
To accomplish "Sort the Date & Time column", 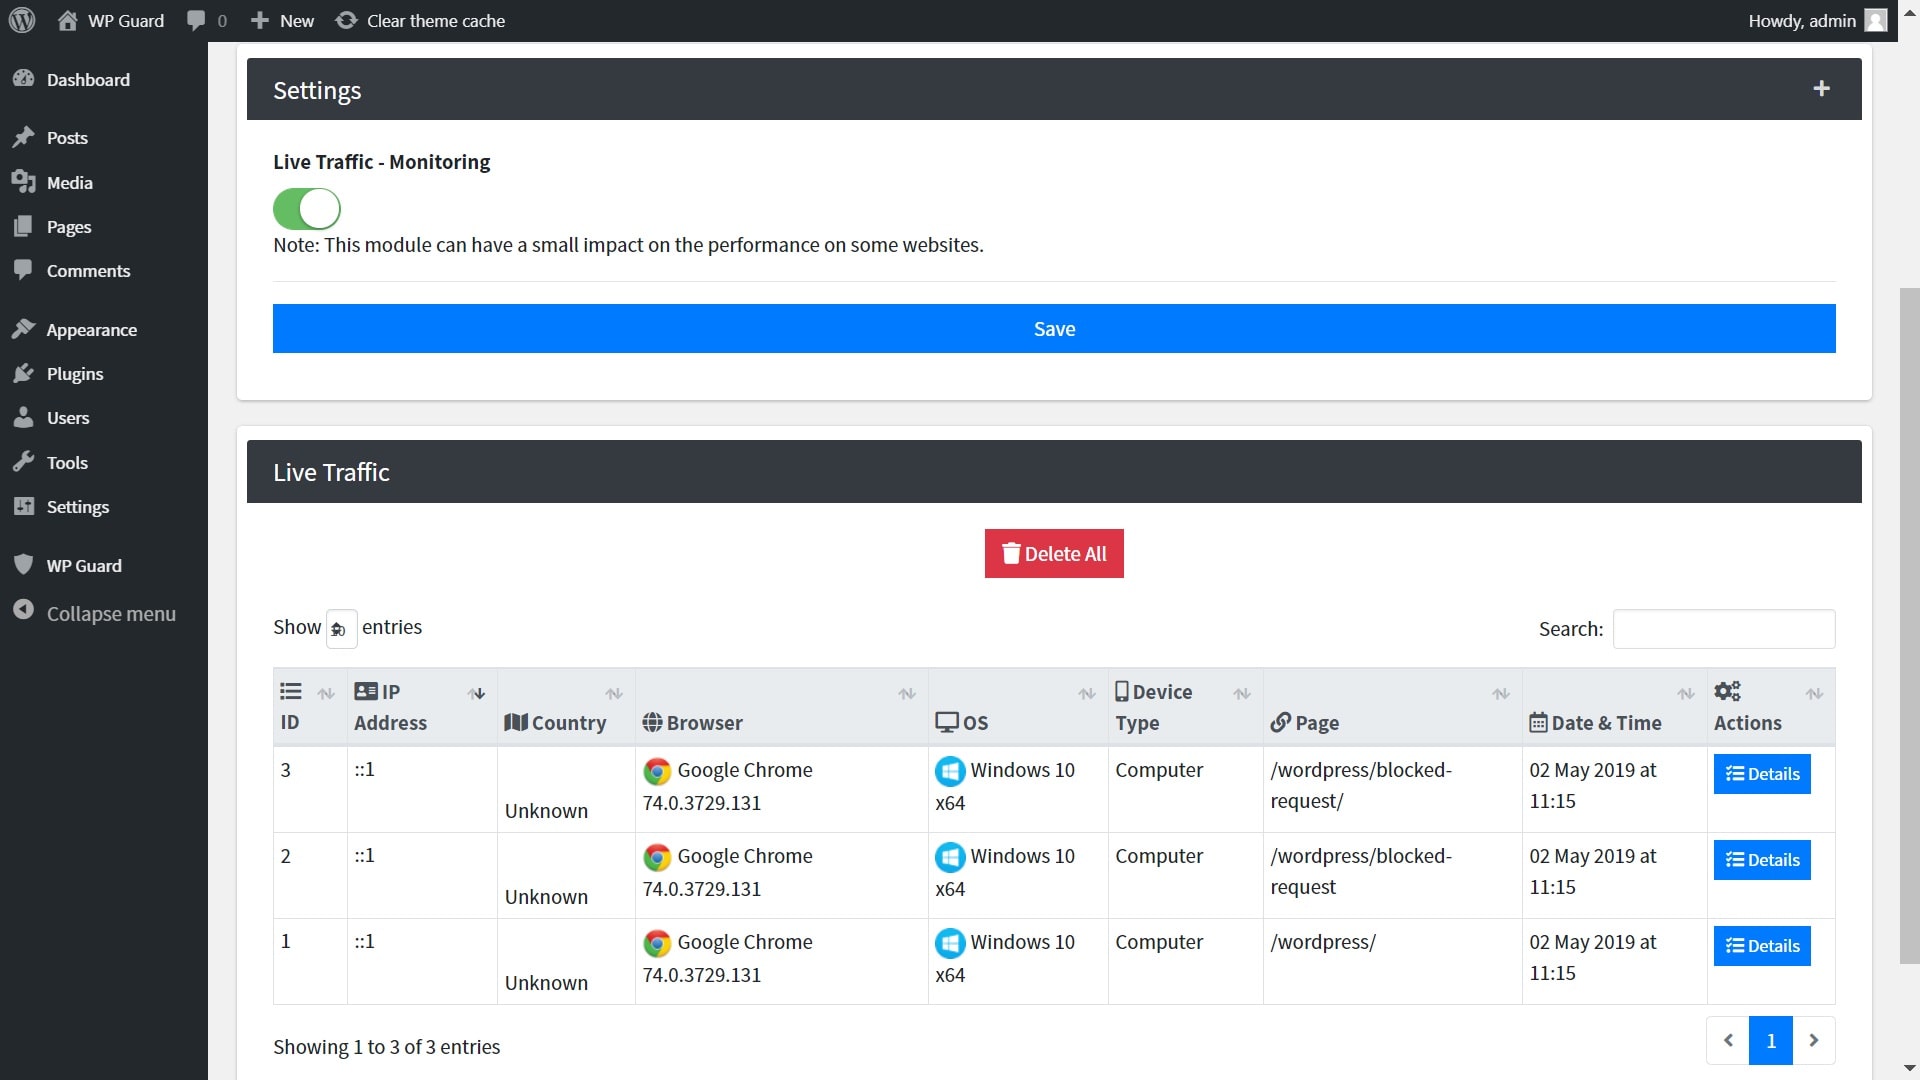I will pyautogui.click(x=1685, y=693).
